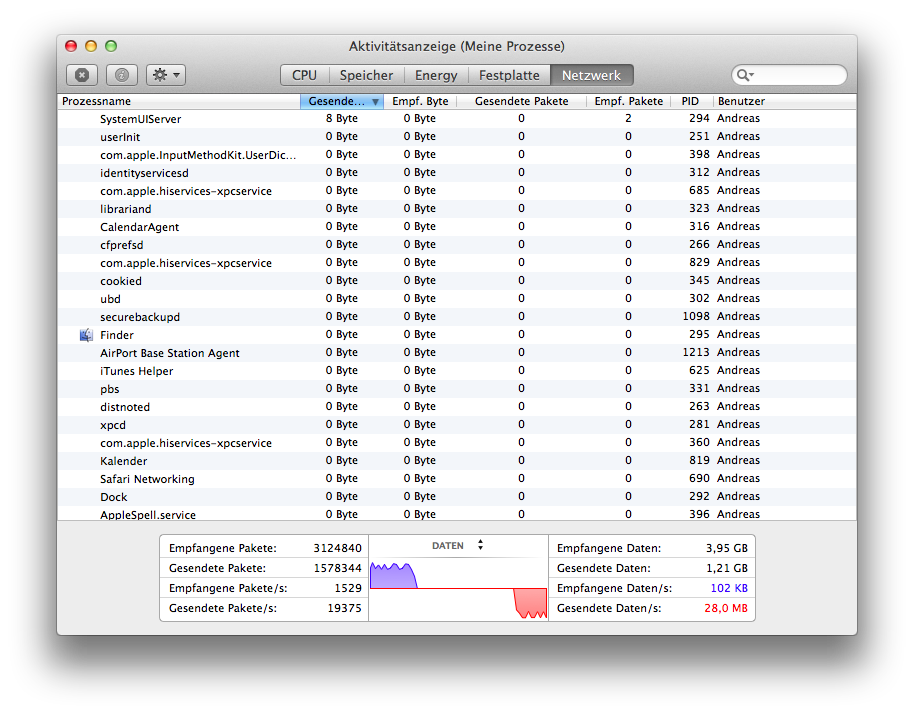Select AirPort Base Station Agent row
The width and height of the screenshot is (914, 714).
tap(457, 353)
